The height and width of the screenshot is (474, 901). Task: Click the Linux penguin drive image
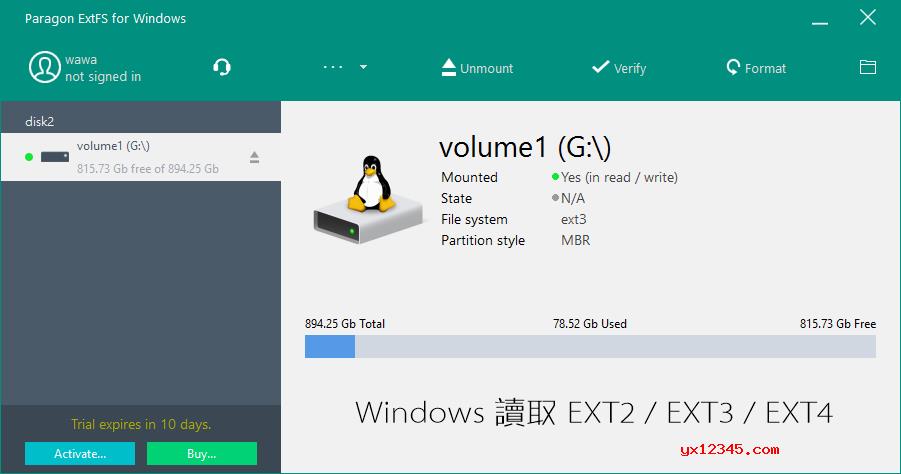(368, 199)
